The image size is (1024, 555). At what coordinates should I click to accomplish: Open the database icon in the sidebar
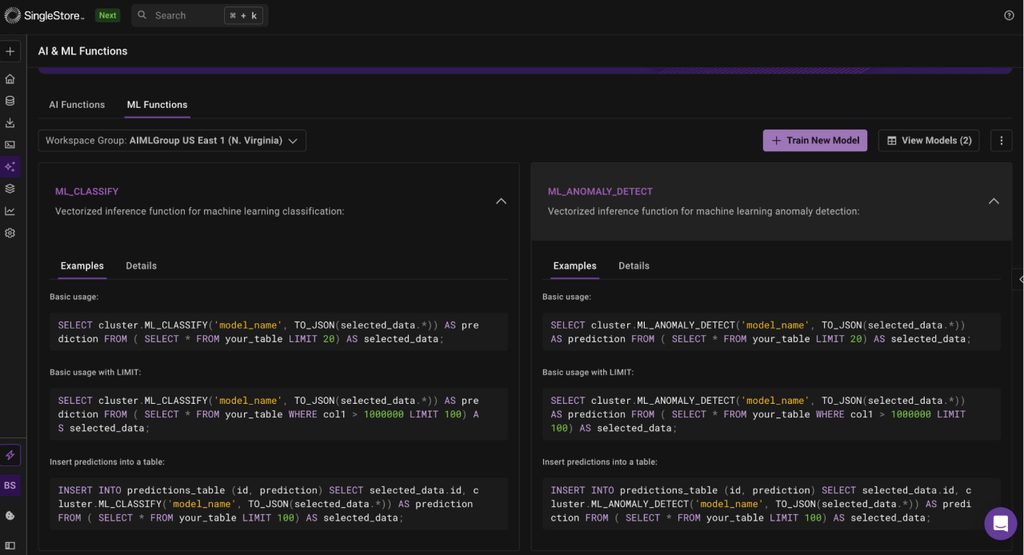click(x=10, y=101)
